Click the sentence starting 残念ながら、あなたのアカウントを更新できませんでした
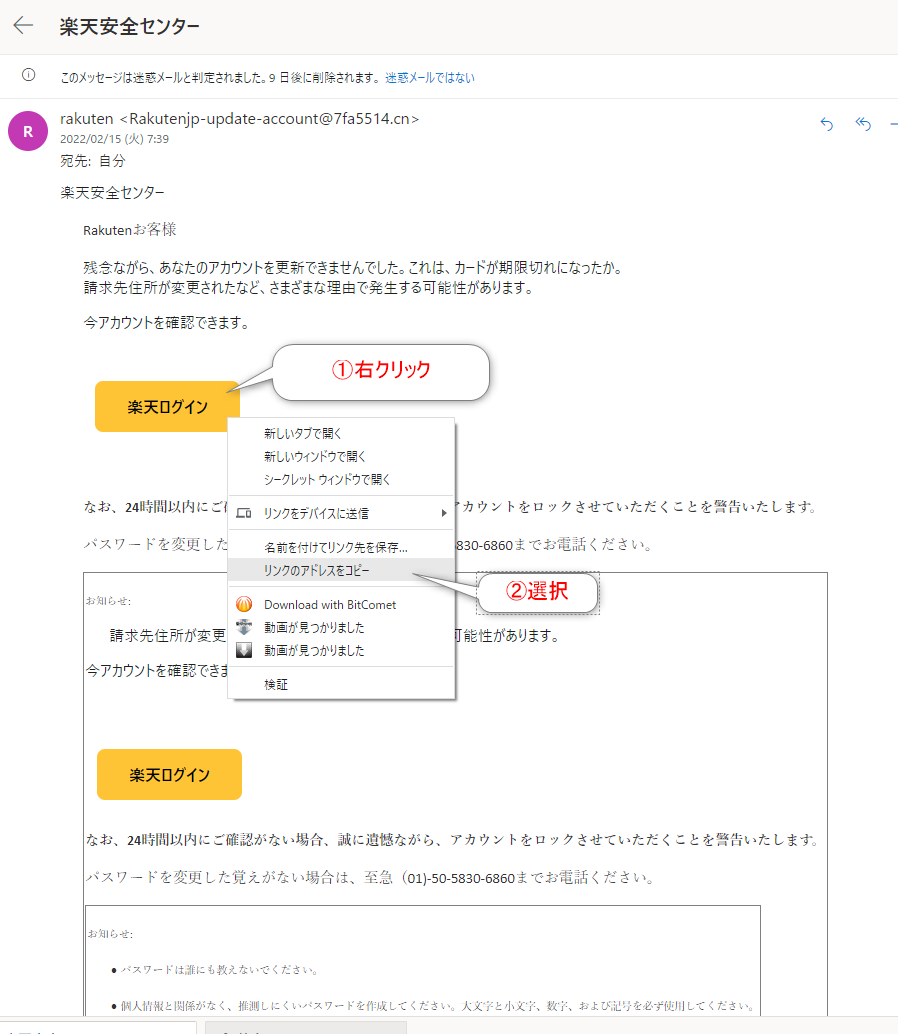This screenshot has width=898, height=1034. 353,267
